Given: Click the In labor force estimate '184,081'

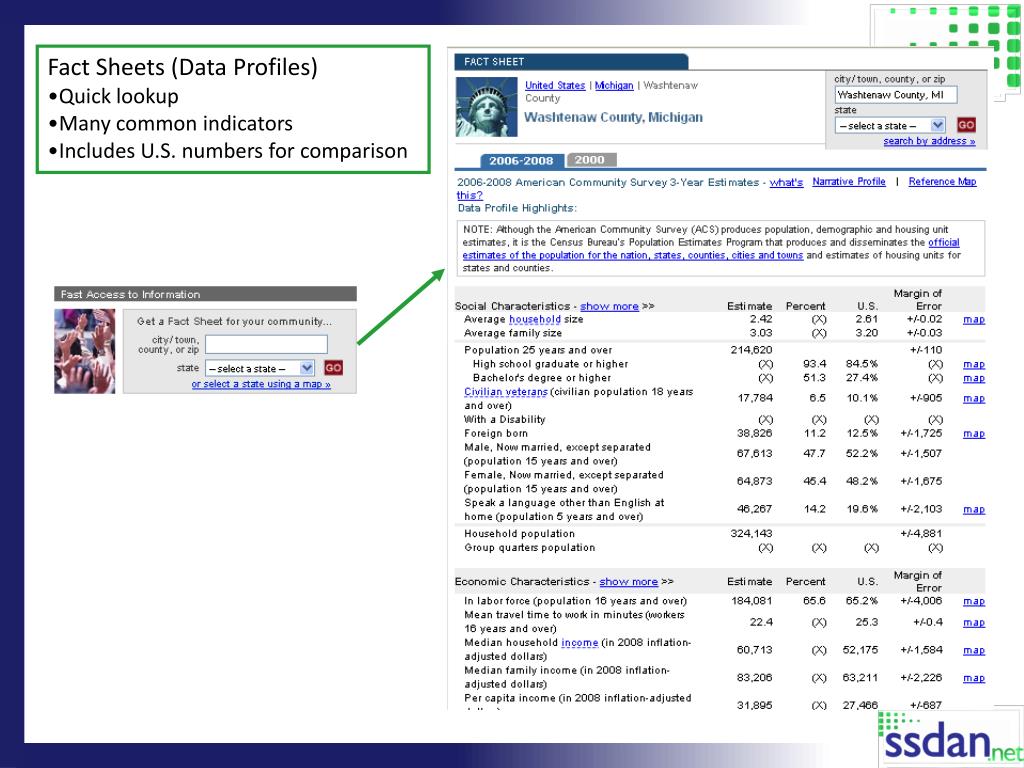Looking at the screenshot, I should point(751,601).
